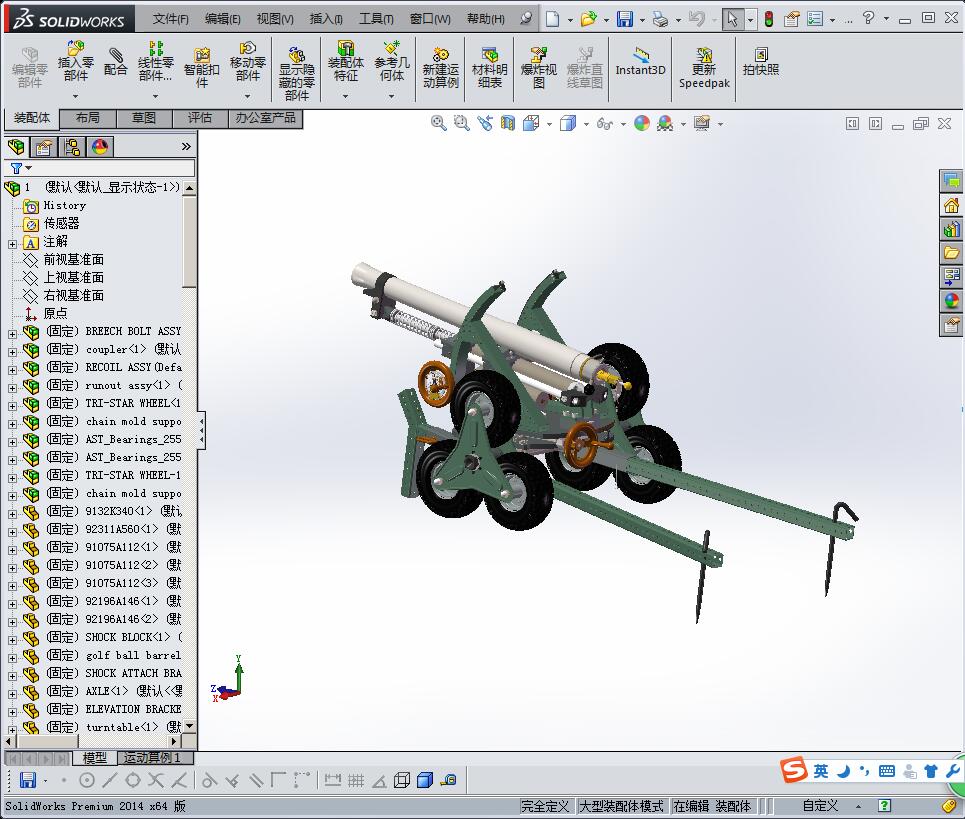The image size is (965, 819).
Task: Select the 原点 origin item
Action: pyautogui.click(x=55, y=313)
